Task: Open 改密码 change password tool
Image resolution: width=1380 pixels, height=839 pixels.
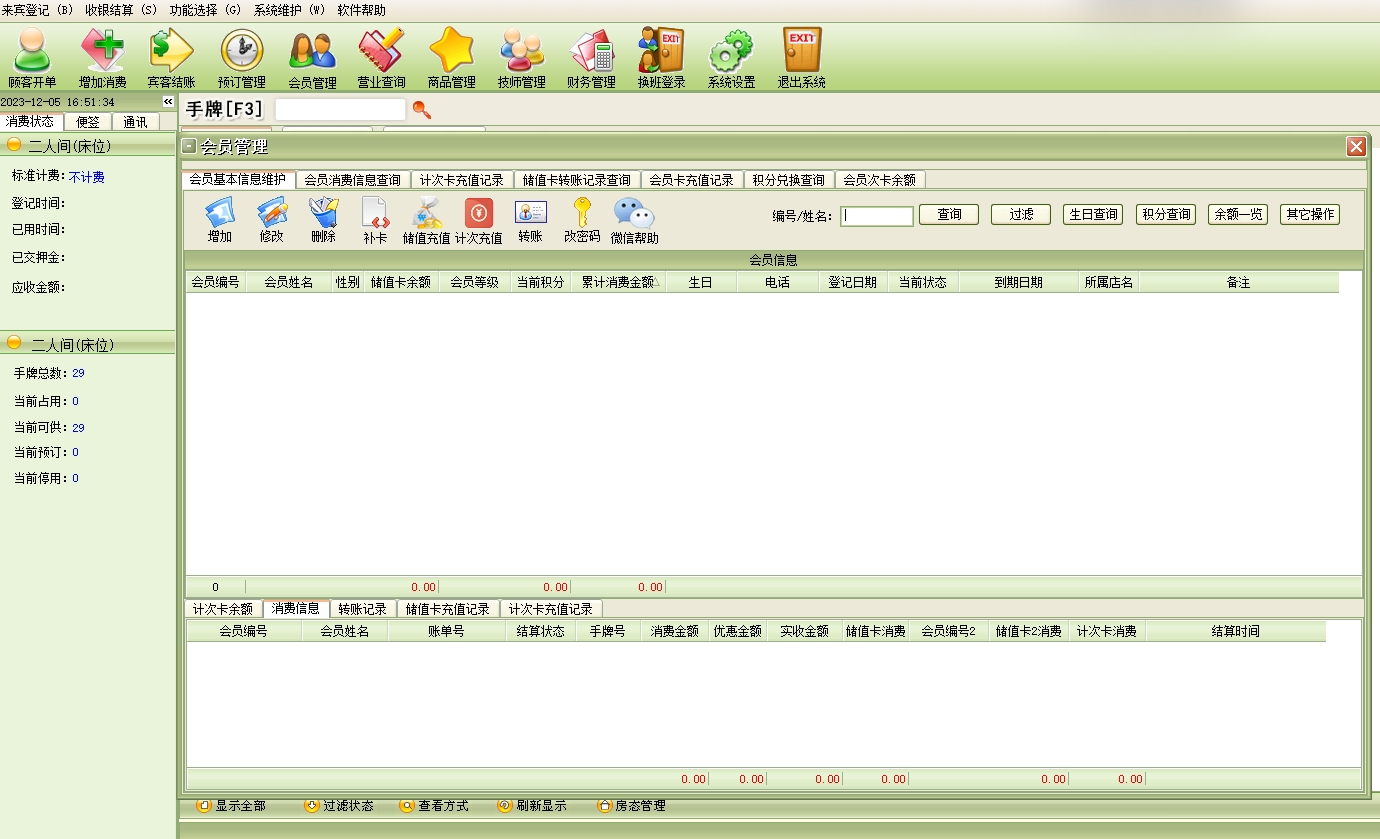Action: [582, 221]
